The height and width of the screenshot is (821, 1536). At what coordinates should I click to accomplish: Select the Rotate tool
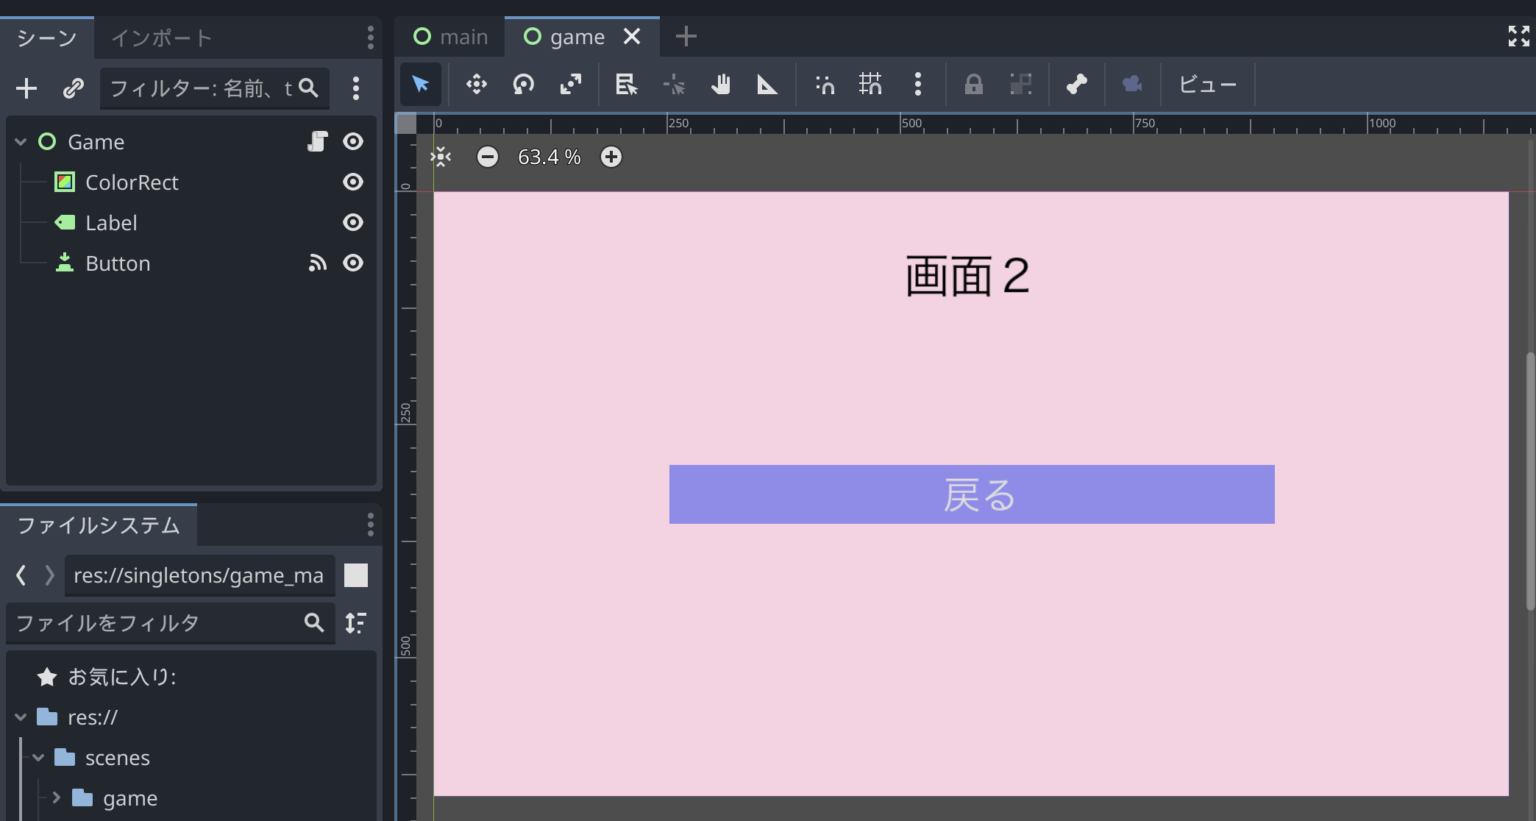pyautogui.click(x=523, y=84)
